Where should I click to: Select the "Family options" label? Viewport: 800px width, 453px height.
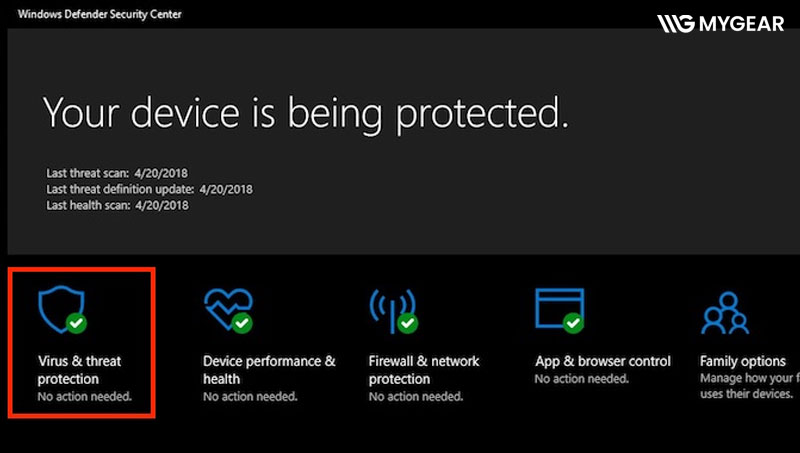(x=742, y=361)
